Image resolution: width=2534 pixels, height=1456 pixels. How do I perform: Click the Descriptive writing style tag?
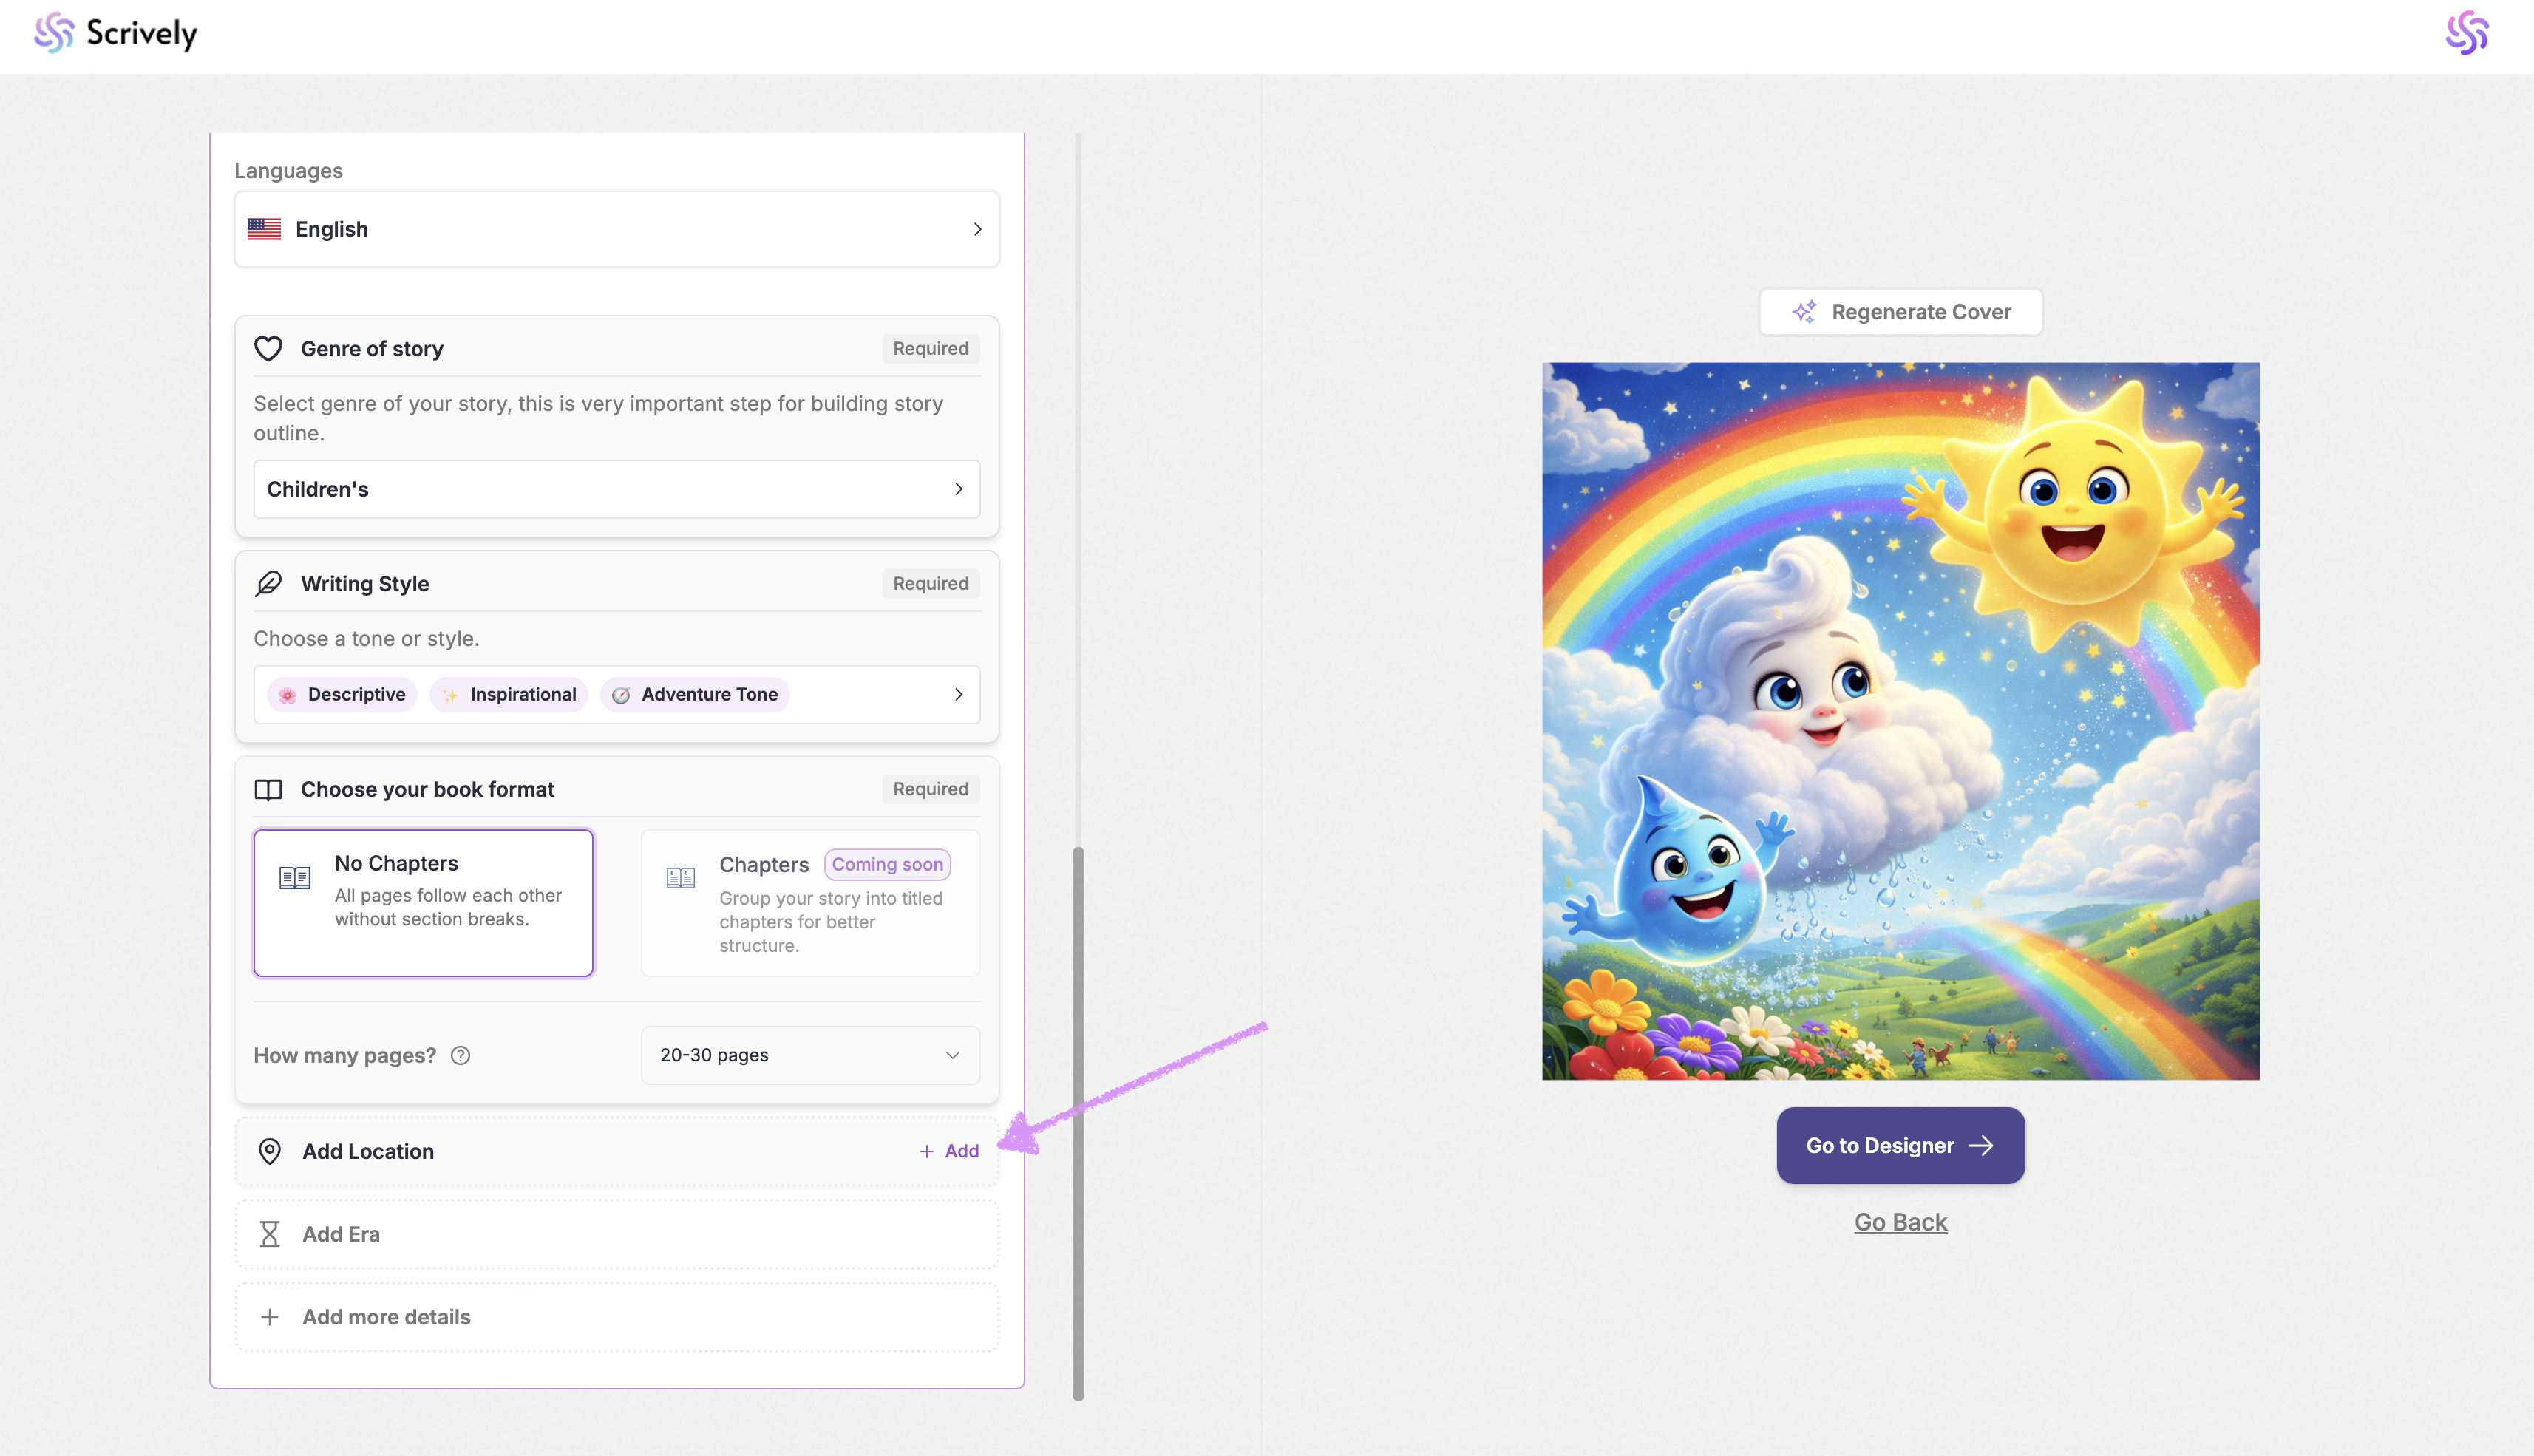click(x=342, y=694)
